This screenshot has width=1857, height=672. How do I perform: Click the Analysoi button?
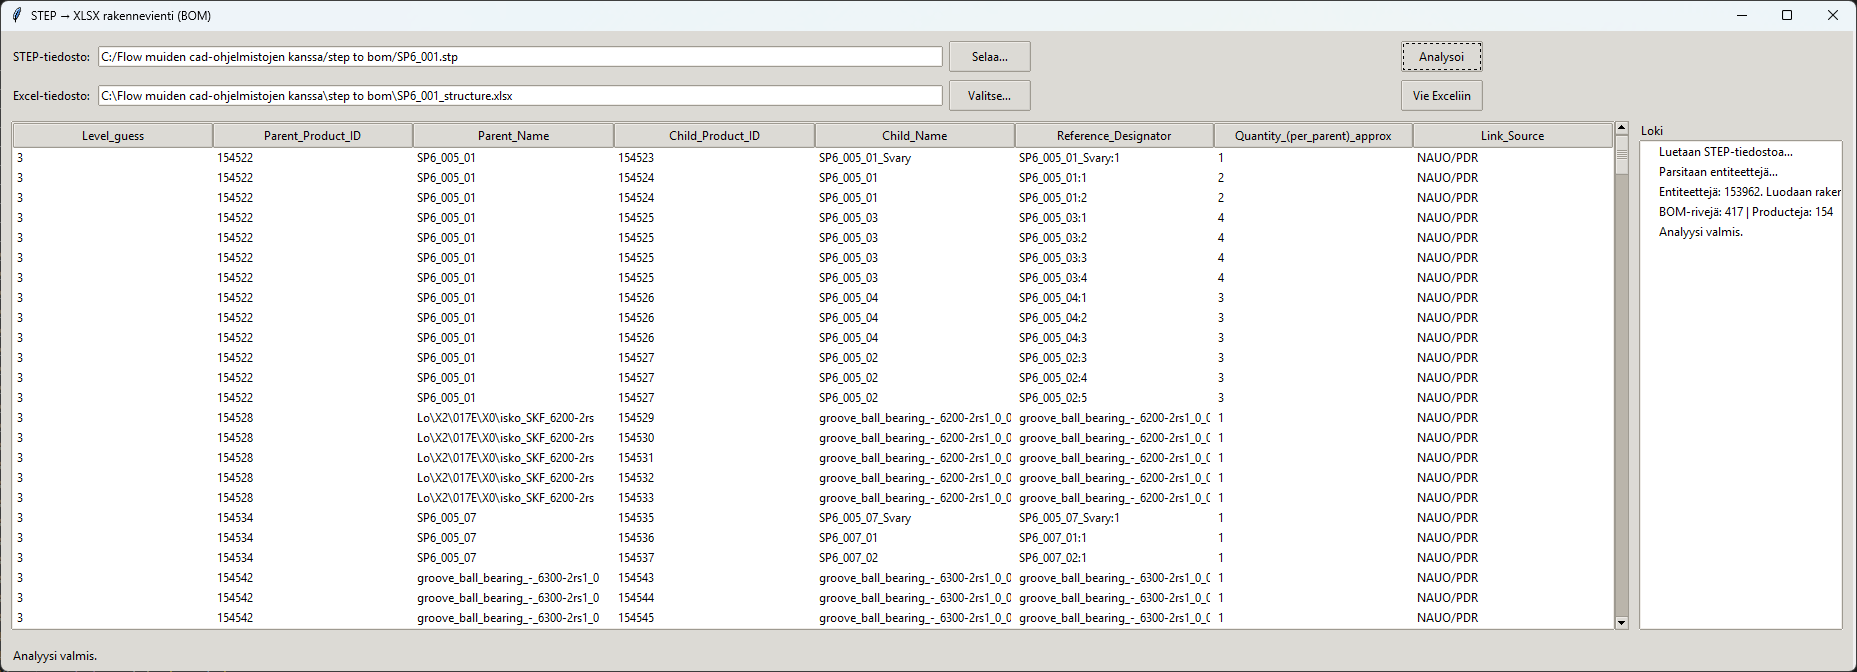click(x=1441, y=57)
